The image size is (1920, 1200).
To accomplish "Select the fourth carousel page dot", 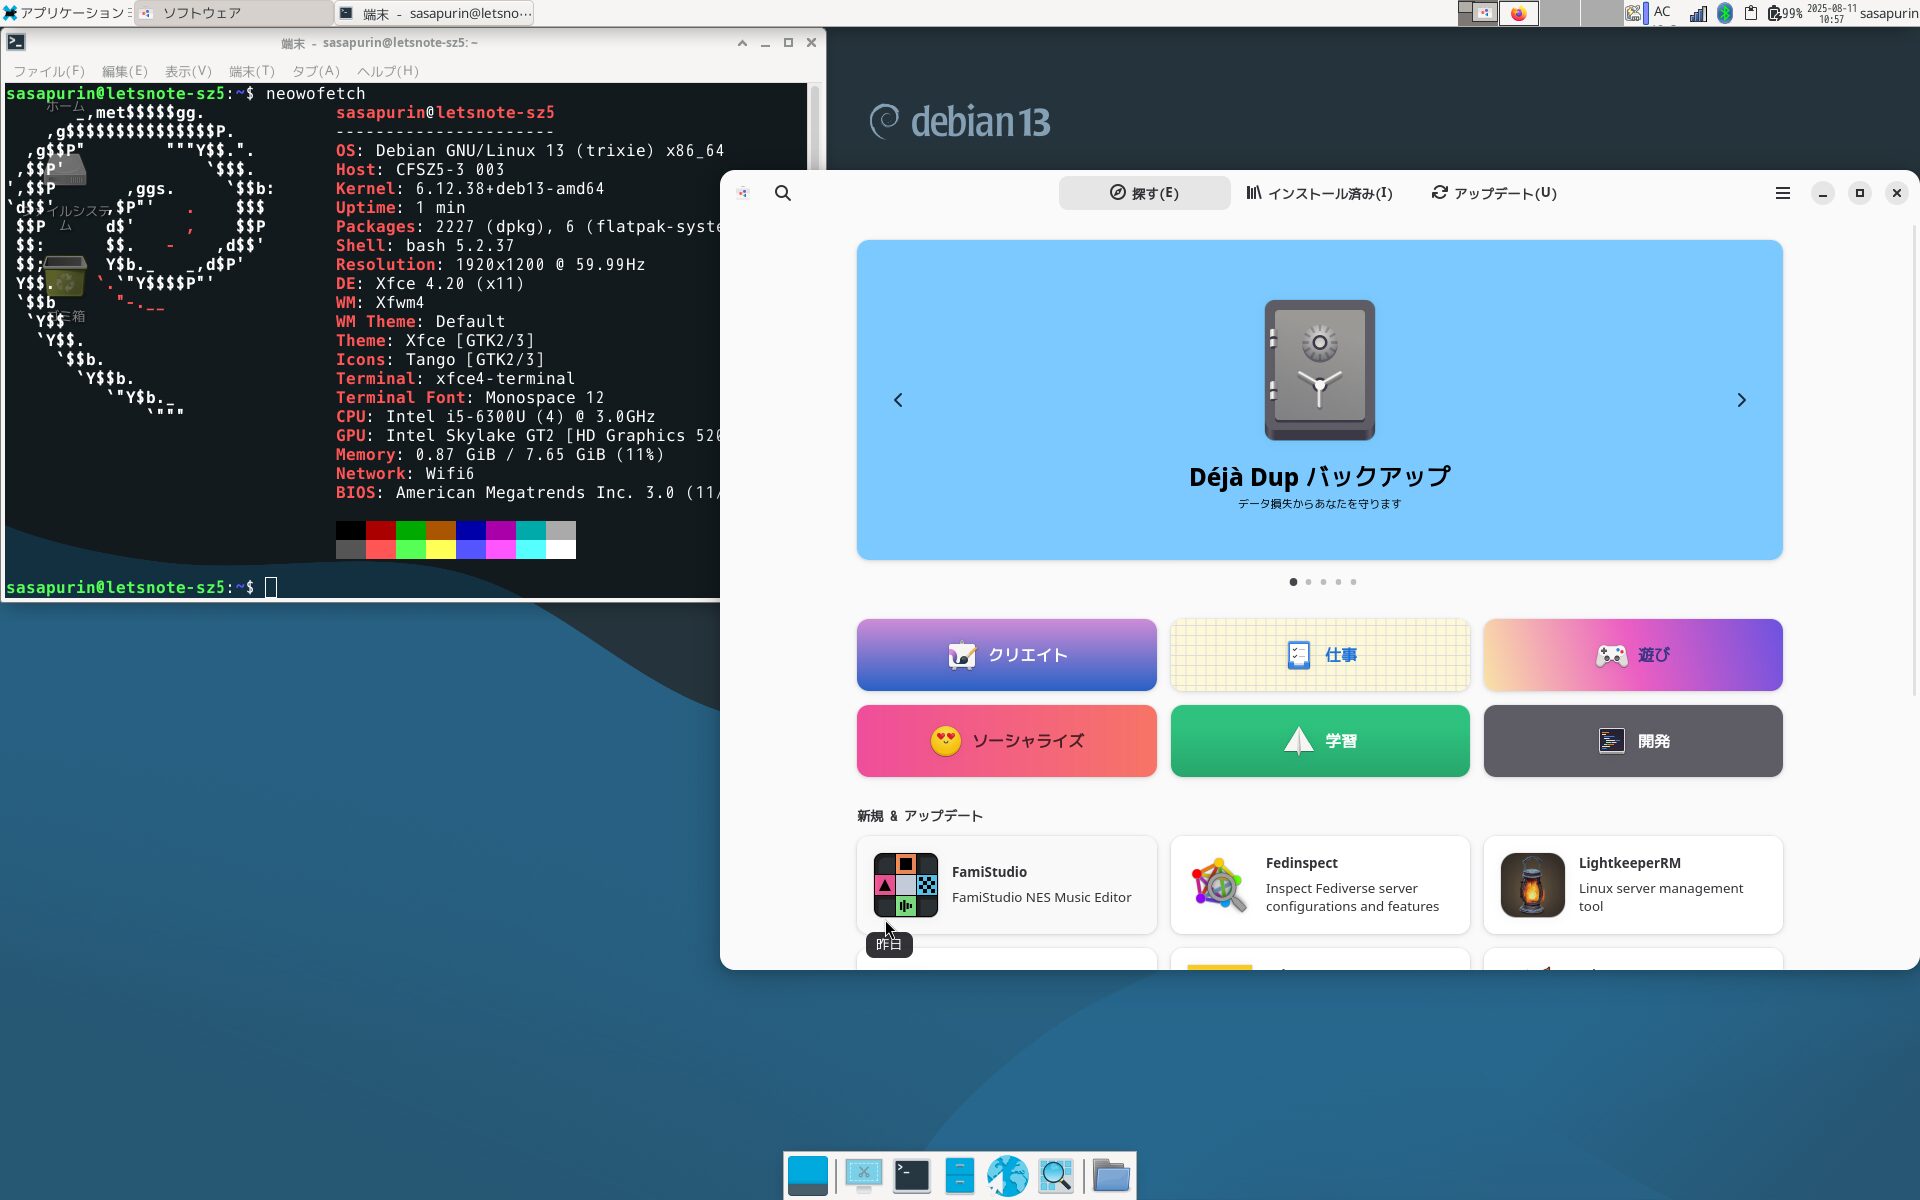I will pyautogui.click(x=1338, y=582).
